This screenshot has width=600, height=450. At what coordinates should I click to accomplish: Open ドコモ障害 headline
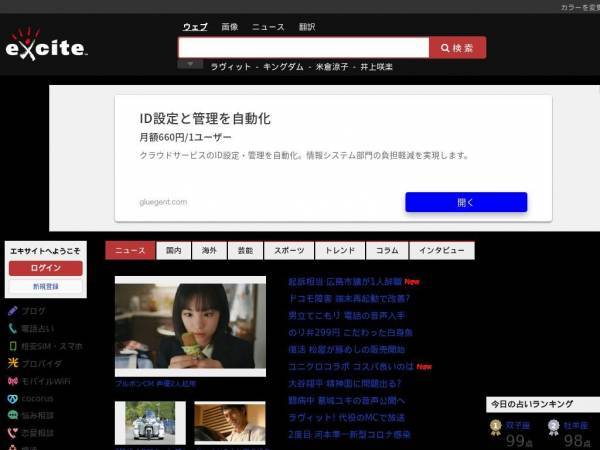pos(349,298)
